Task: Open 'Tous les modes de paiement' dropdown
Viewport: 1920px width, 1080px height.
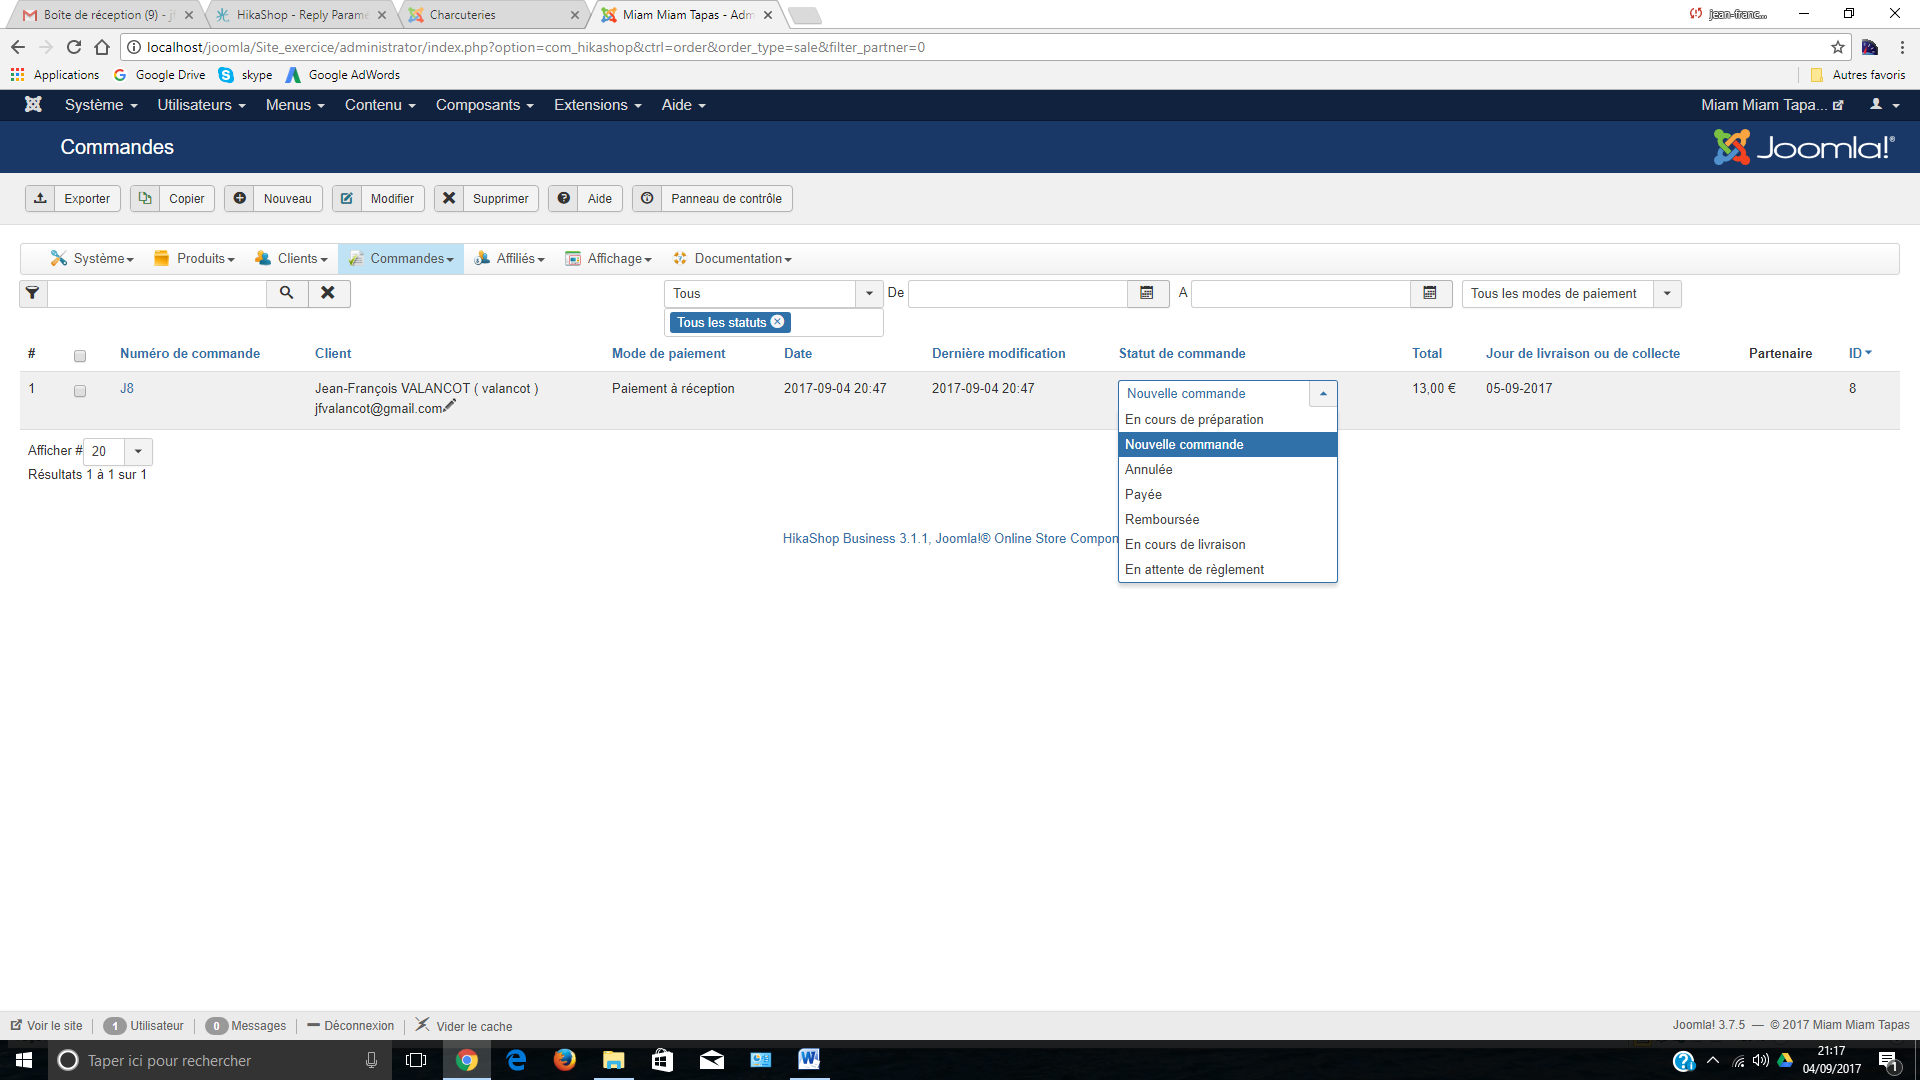Action: [1570, 293]
